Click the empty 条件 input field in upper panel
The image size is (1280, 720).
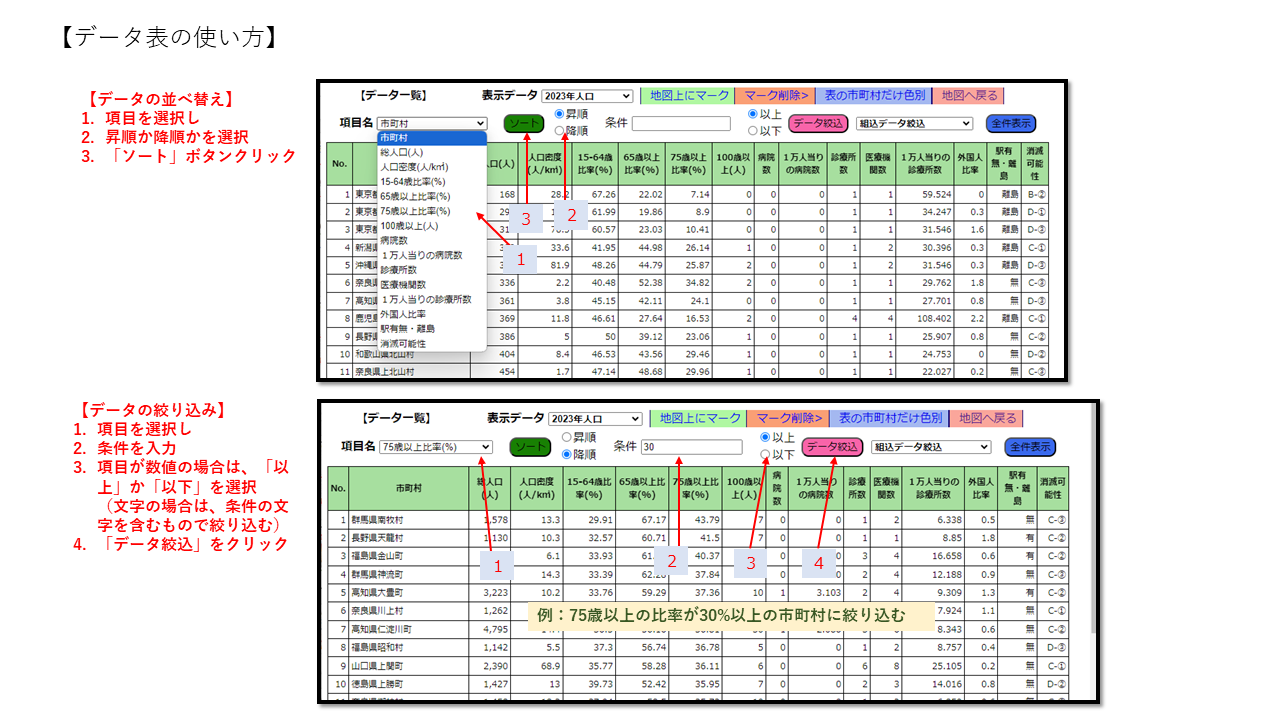(x=681, y=124)
